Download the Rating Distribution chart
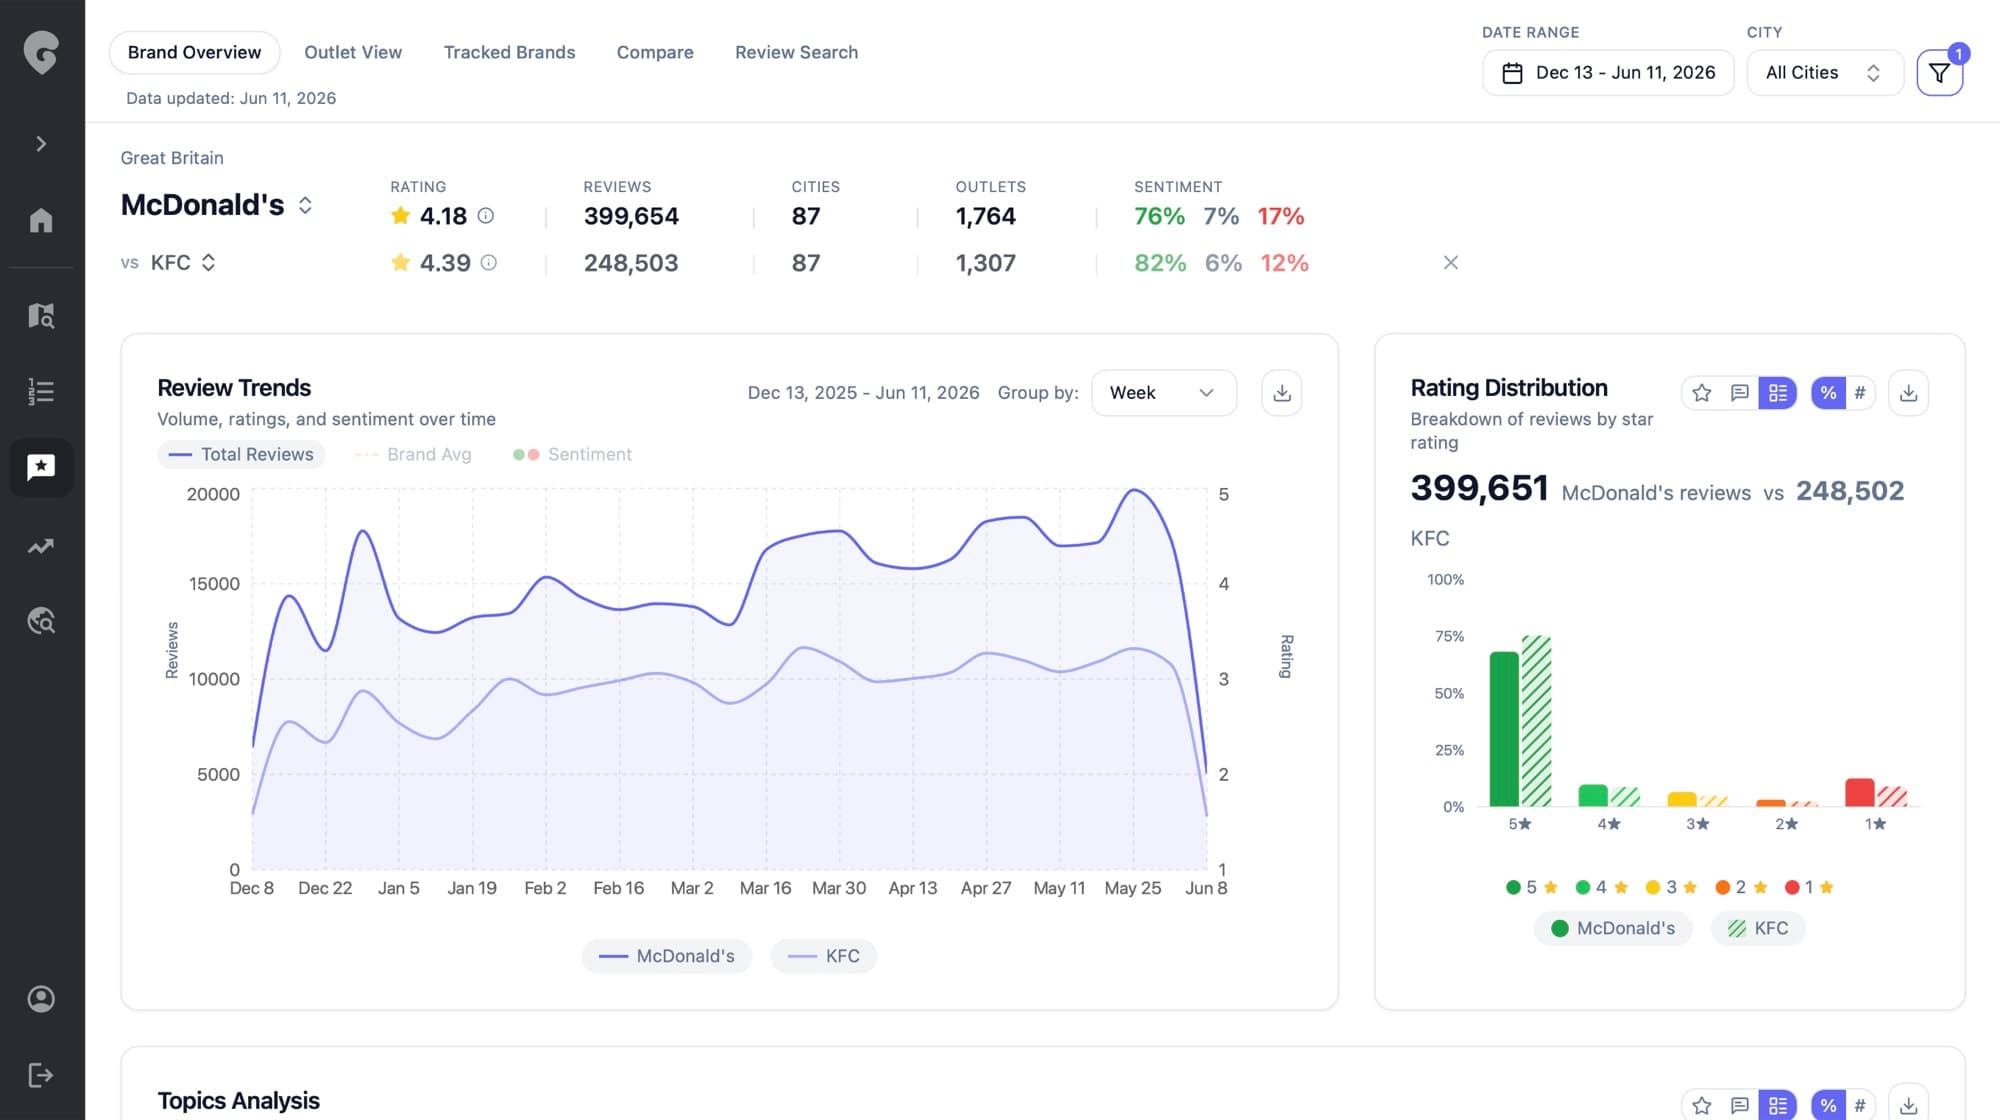The image size is (2000, 1120). coord(1908,393)
